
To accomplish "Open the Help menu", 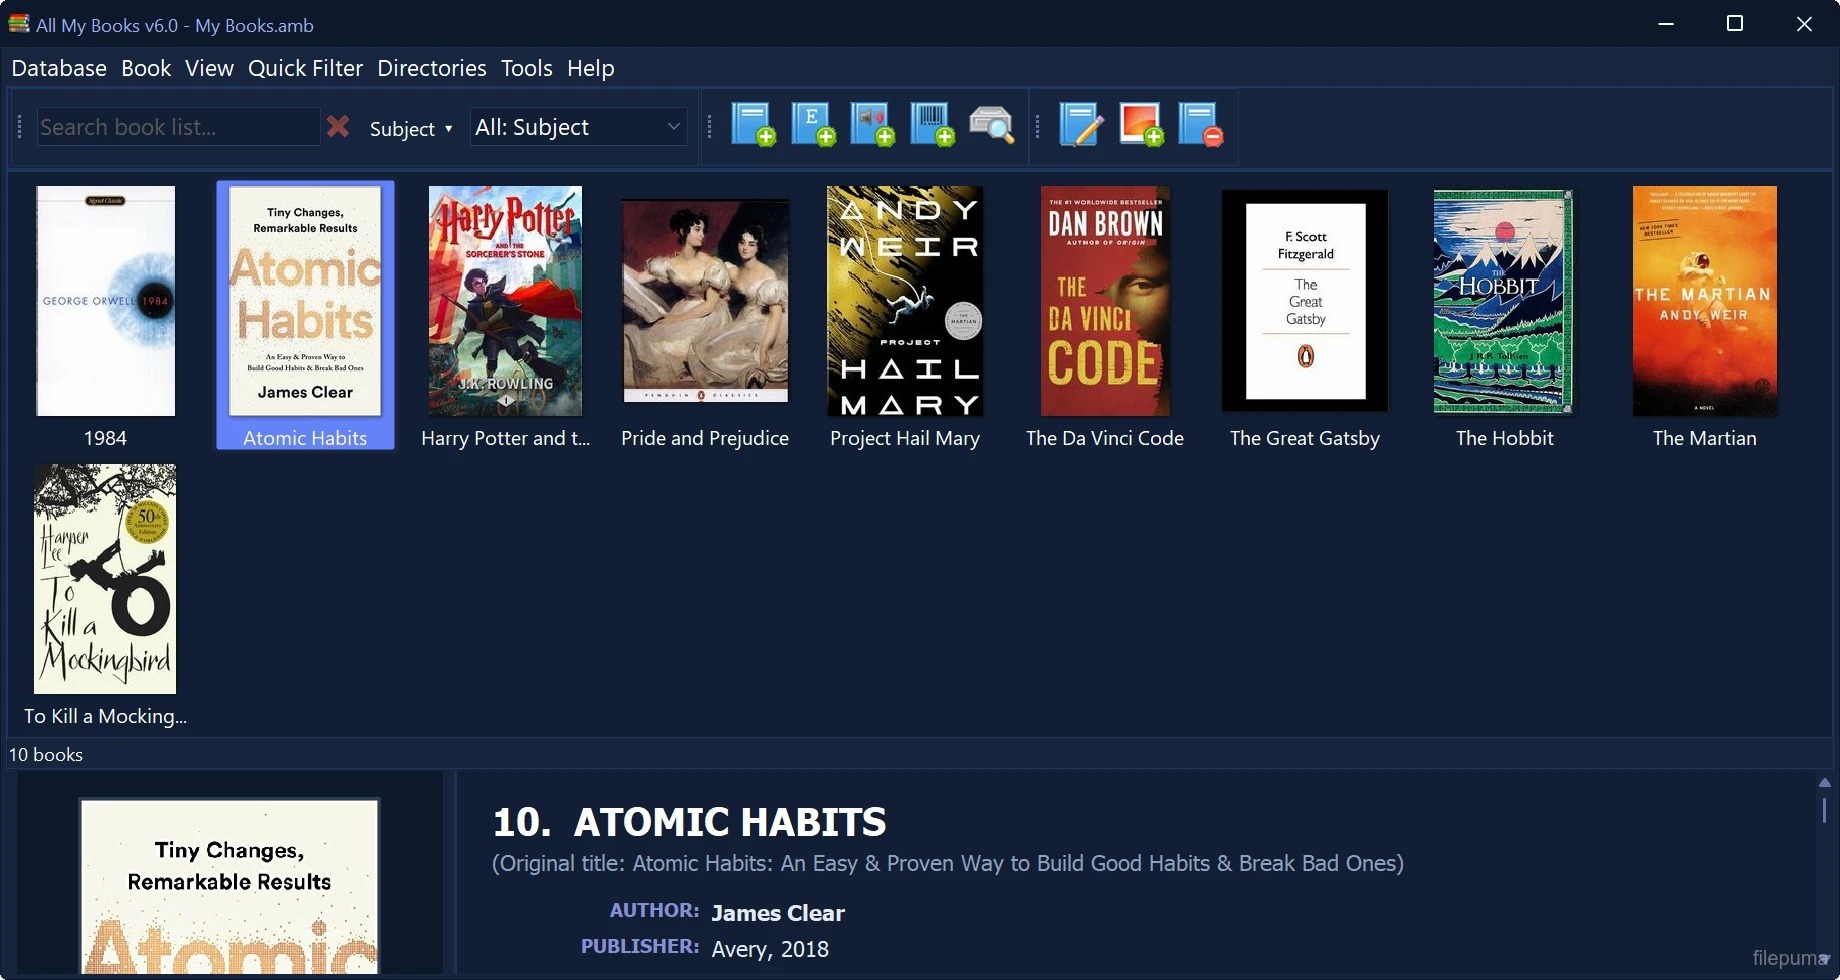I will tap(591, 68).
